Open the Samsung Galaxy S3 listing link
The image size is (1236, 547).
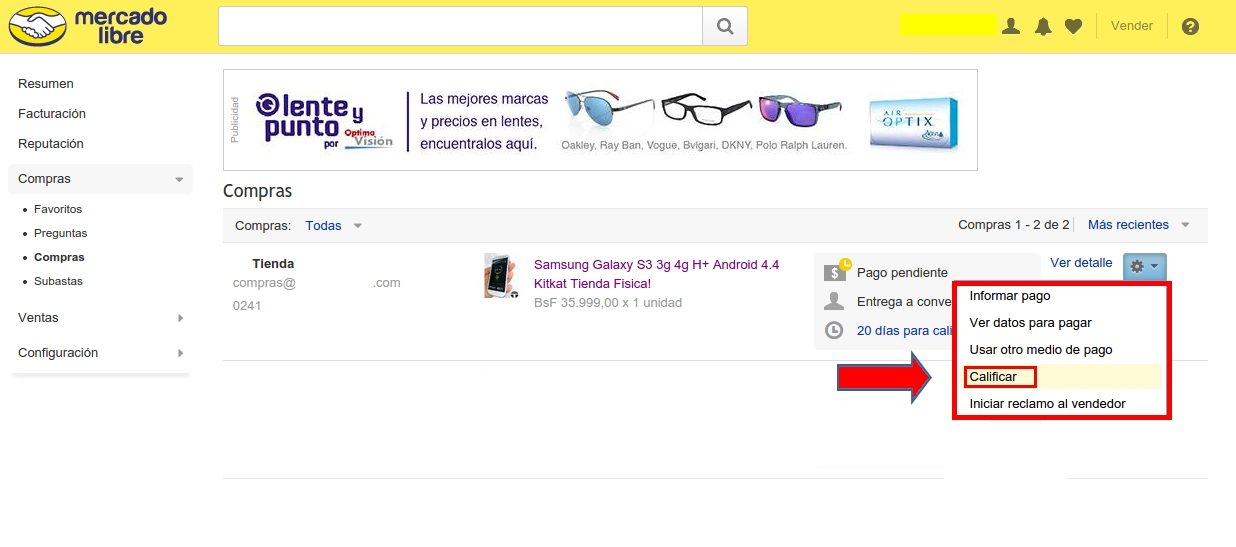tap(656, 274)
